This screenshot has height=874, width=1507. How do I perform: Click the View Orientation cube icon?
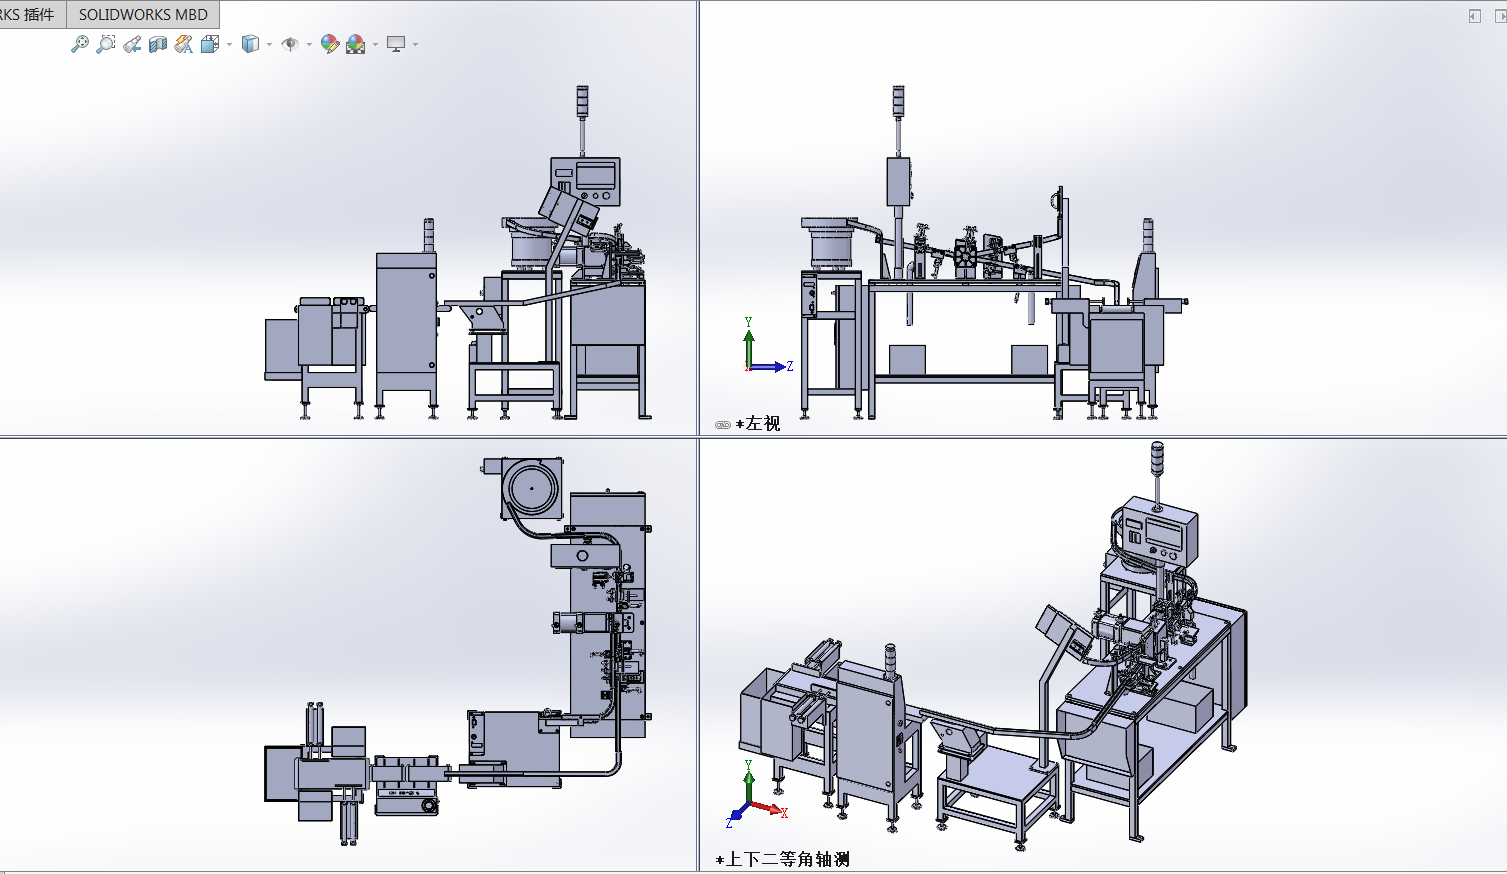click(210, 44)
